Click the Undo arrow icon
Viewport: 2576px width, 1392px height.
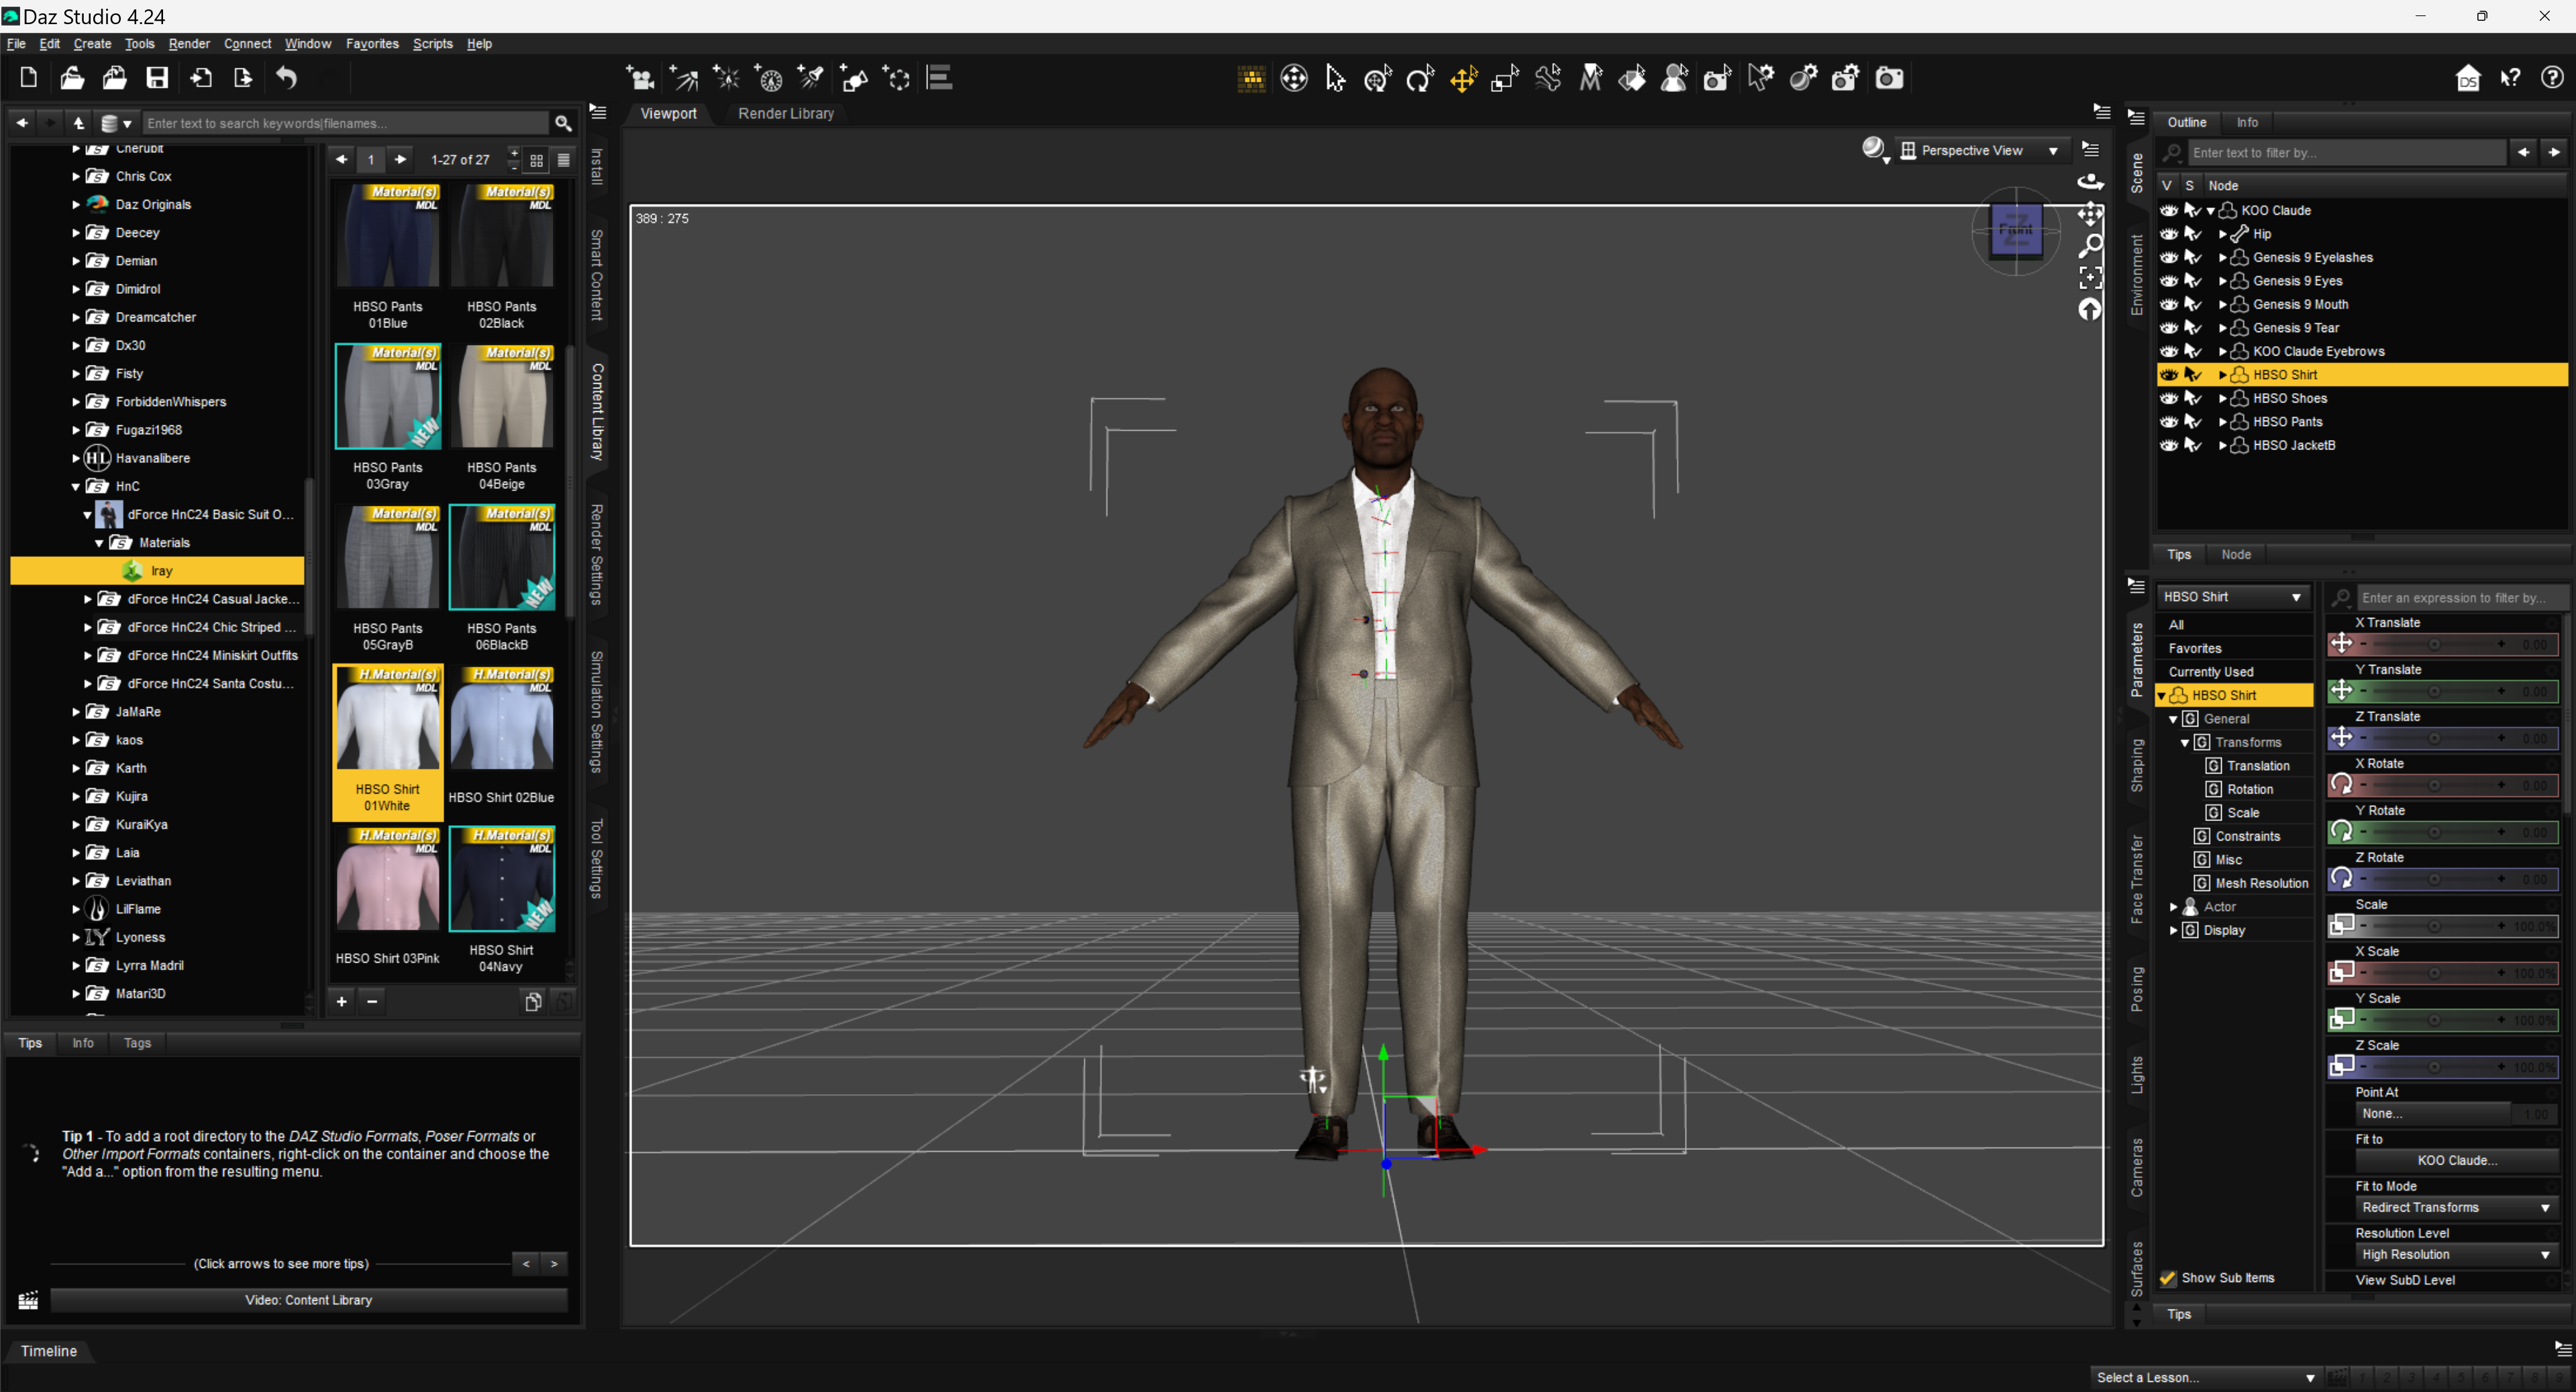pos(286,78)
